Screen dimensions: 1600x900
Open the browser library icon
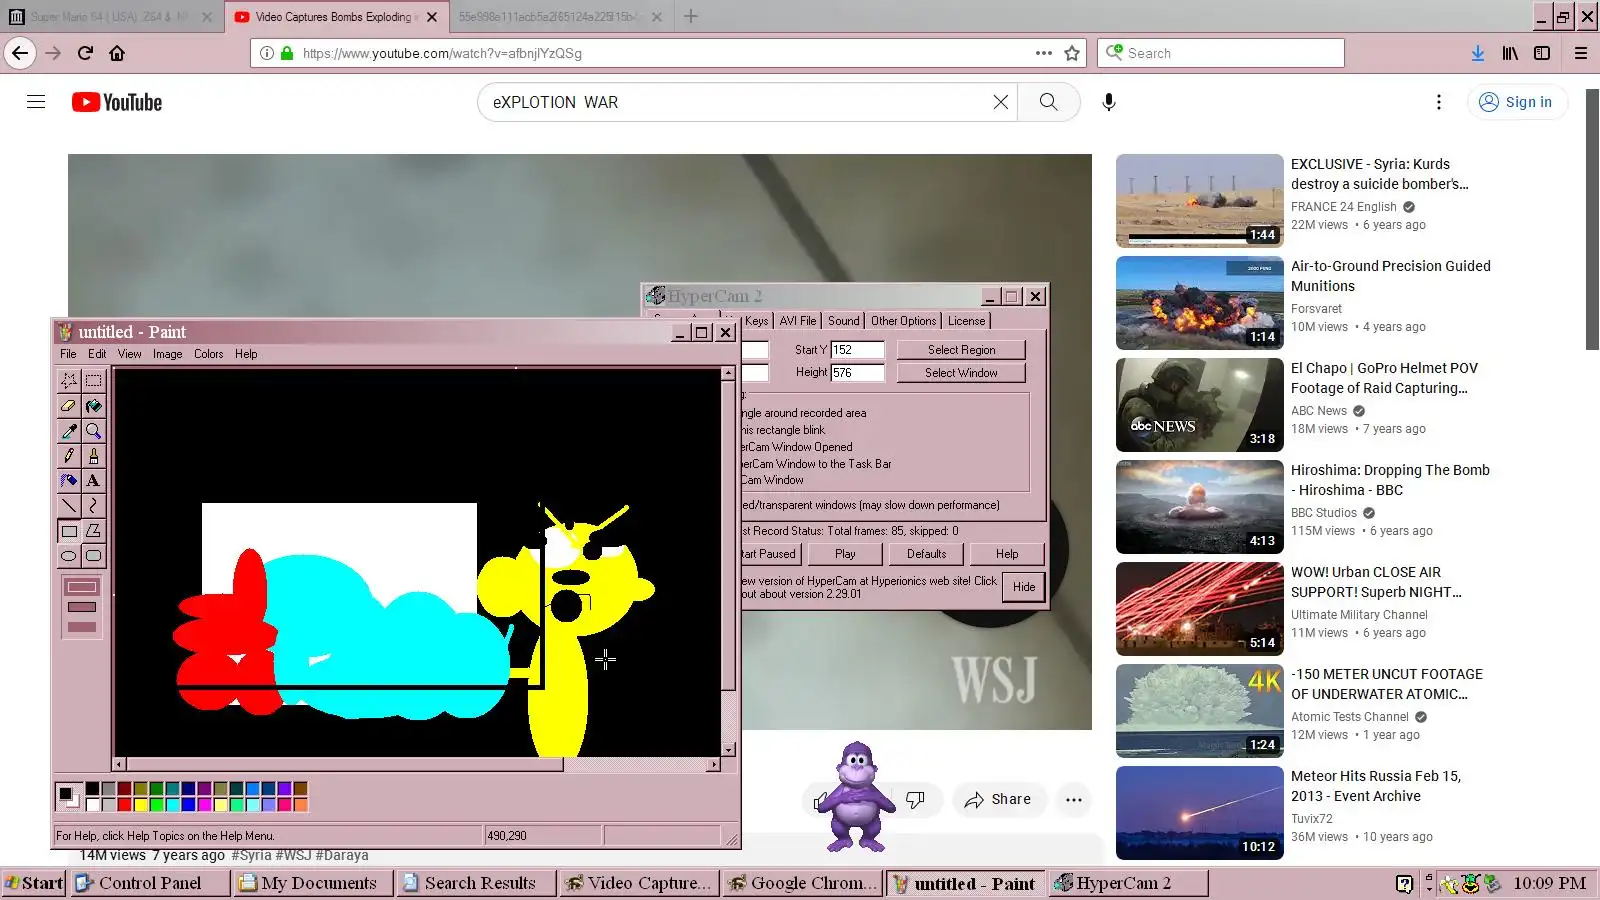(x=1510, y=53)
